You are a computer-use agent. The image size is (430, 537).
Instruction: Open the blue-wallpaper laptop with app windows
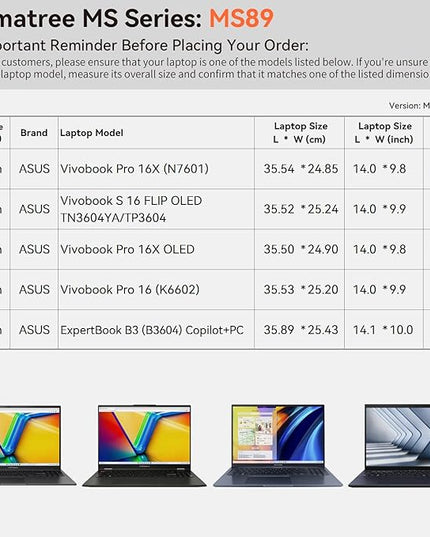point(278,446)
